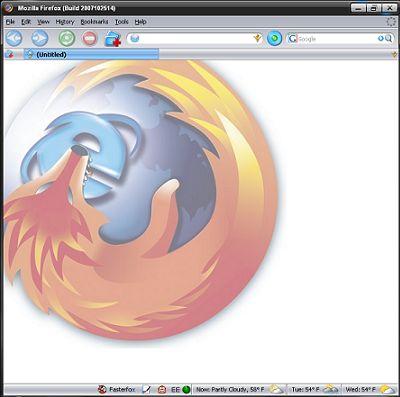Minimize the Firefox window

point(358,8)
